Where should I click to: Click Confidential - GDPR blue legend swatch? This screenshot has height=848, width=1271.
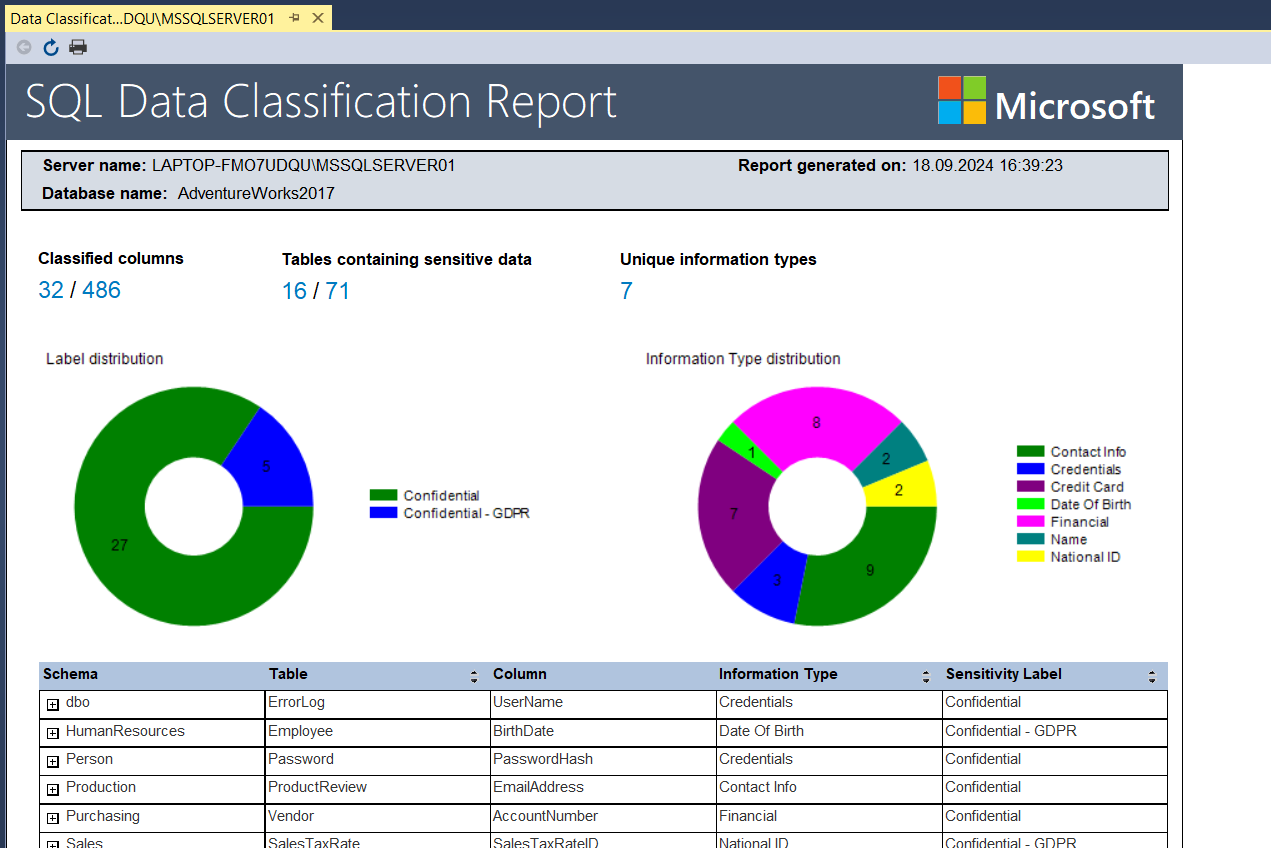(x=384, y=512)
